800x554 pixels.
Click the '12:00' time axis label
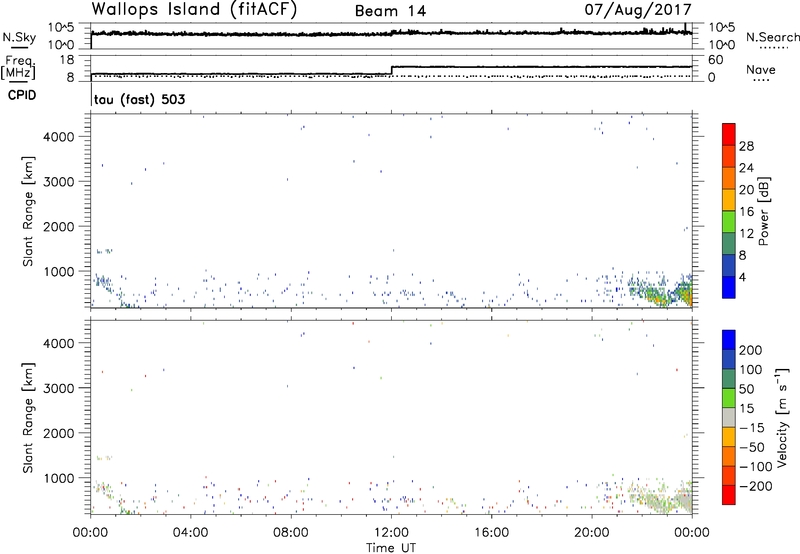(391, 533)
